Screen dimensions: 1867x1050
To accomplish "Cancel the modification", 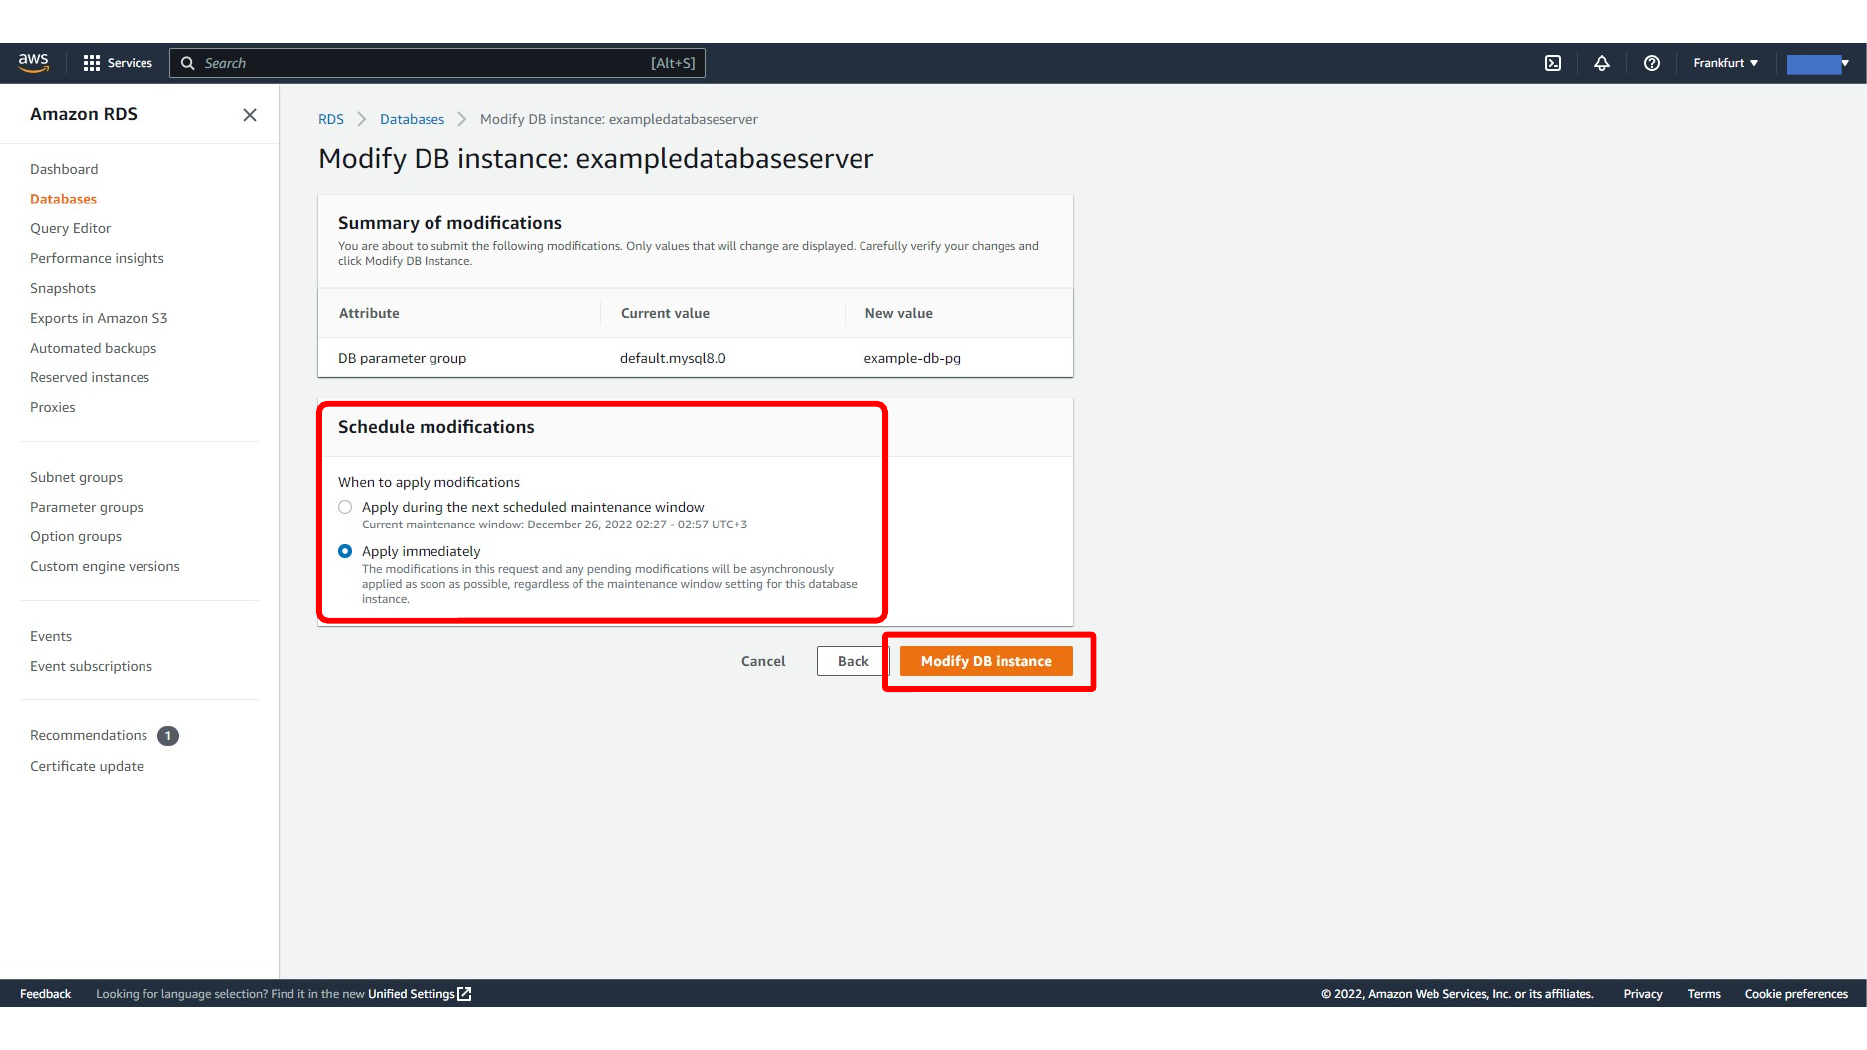I will coord(763,661).
